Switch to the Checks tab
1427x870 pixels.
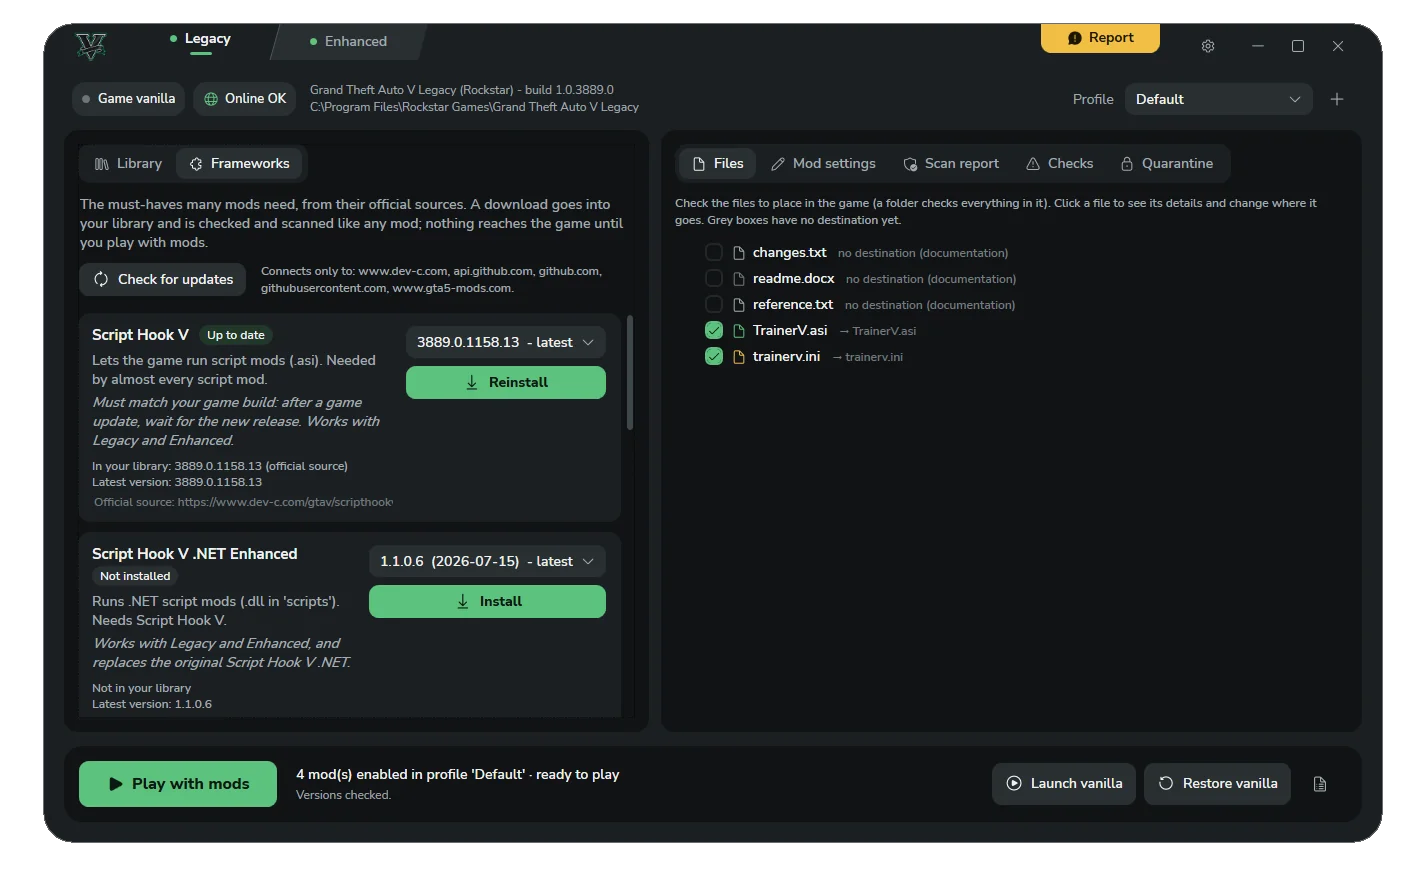tap(1060, 164)
